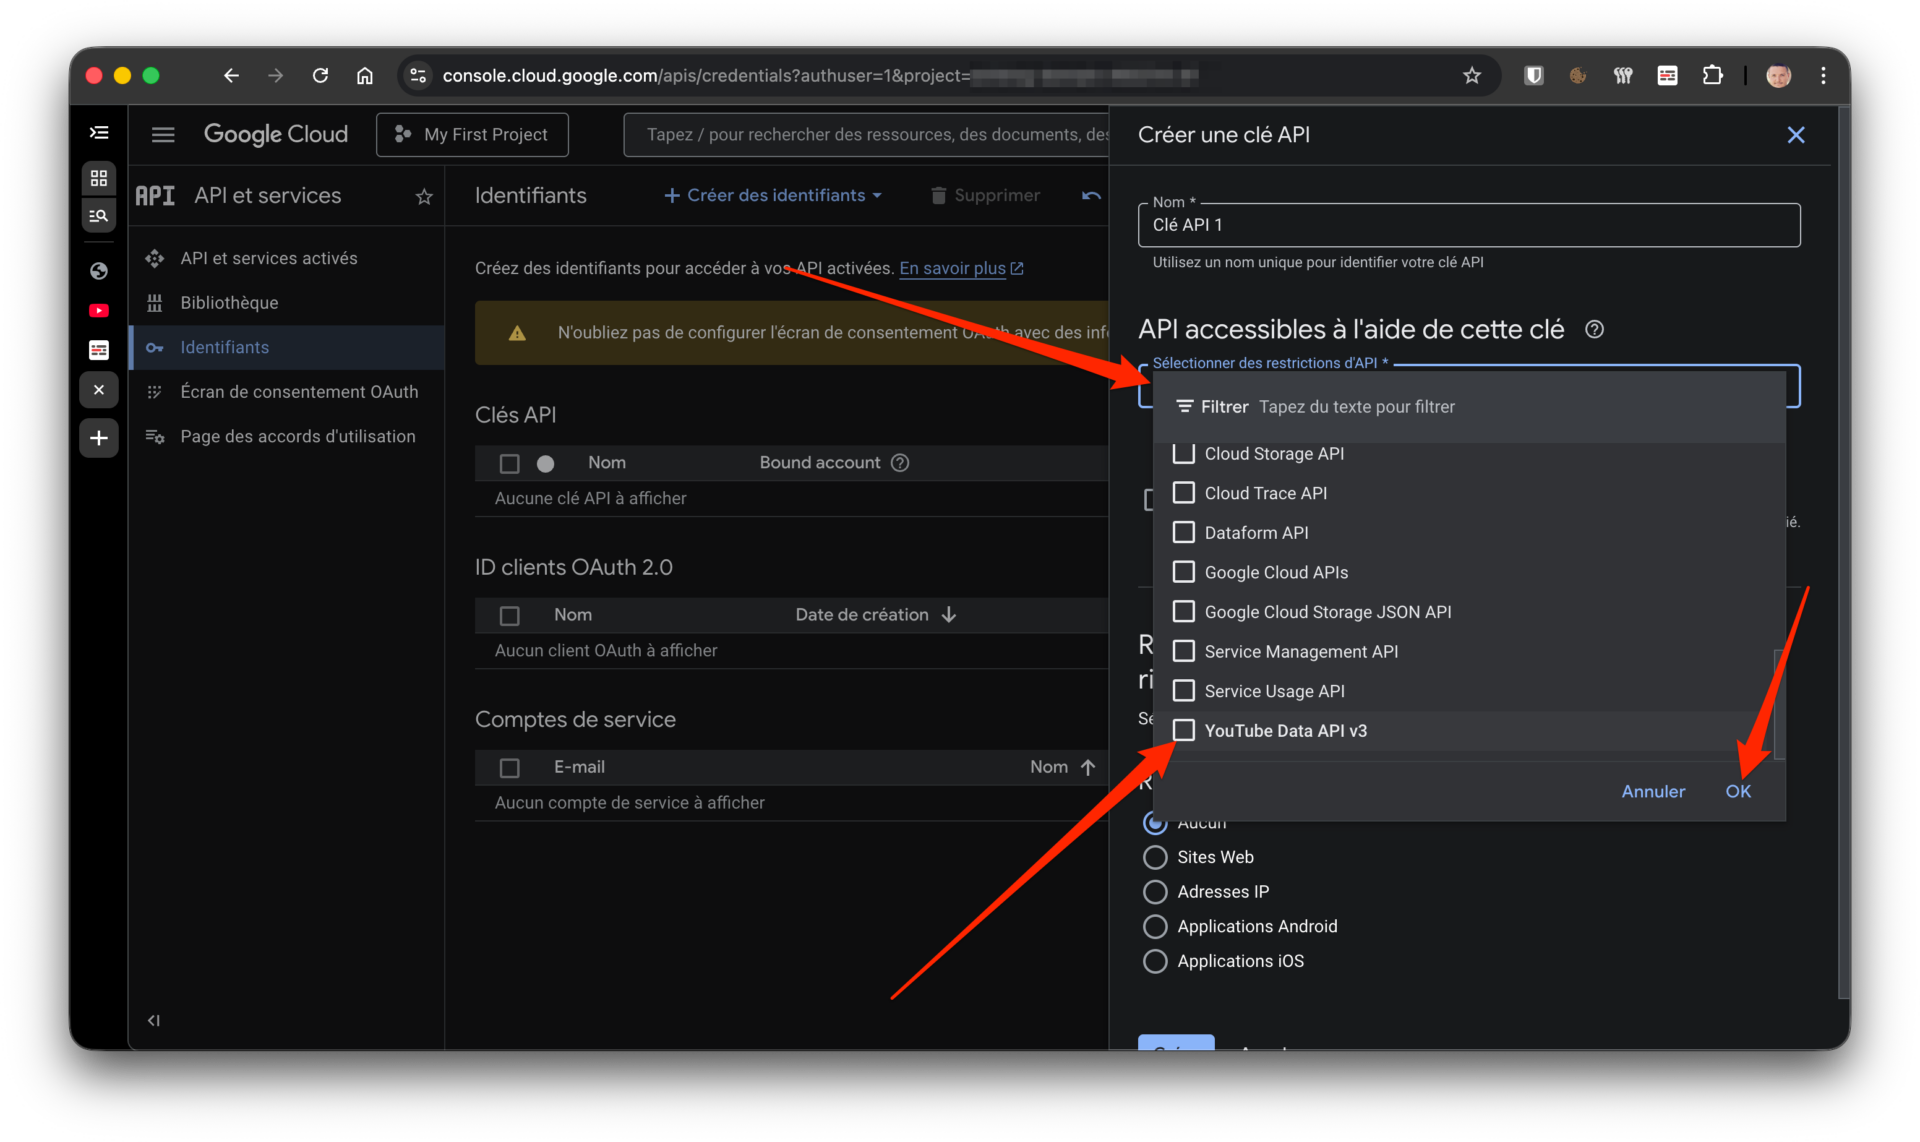Open YouTube shortcut in left sidebar
Screen dimensions: 1920x1142
click(99, 311)
